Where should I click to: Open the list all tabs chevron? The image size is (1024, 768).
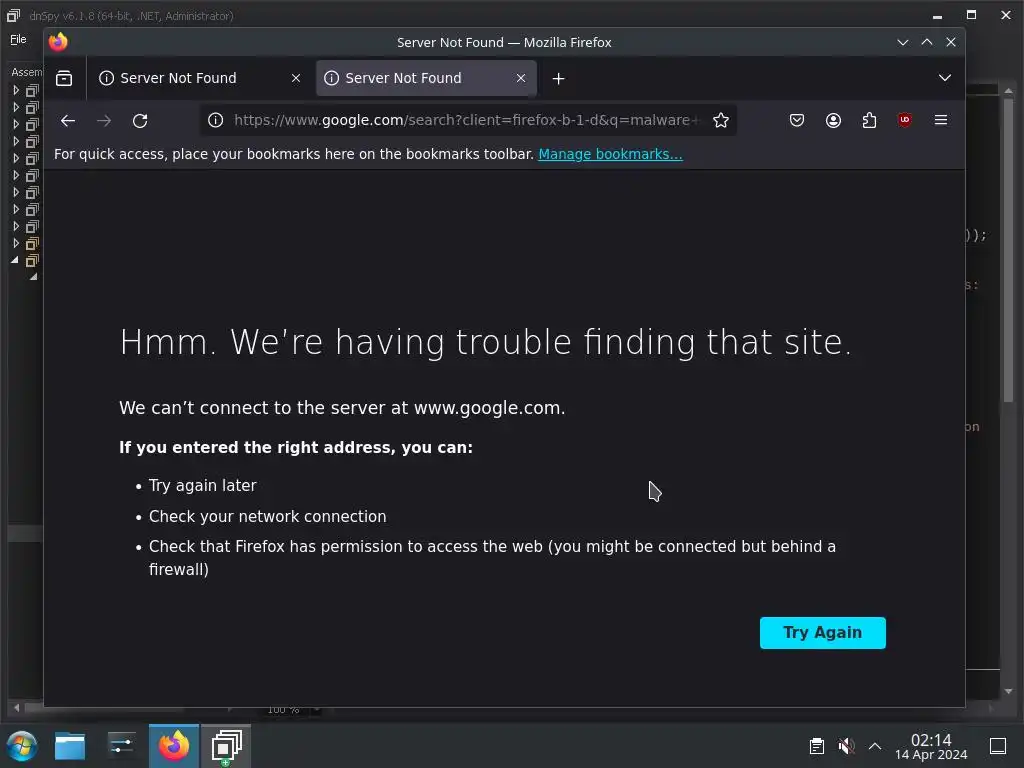tap(945, 78)
